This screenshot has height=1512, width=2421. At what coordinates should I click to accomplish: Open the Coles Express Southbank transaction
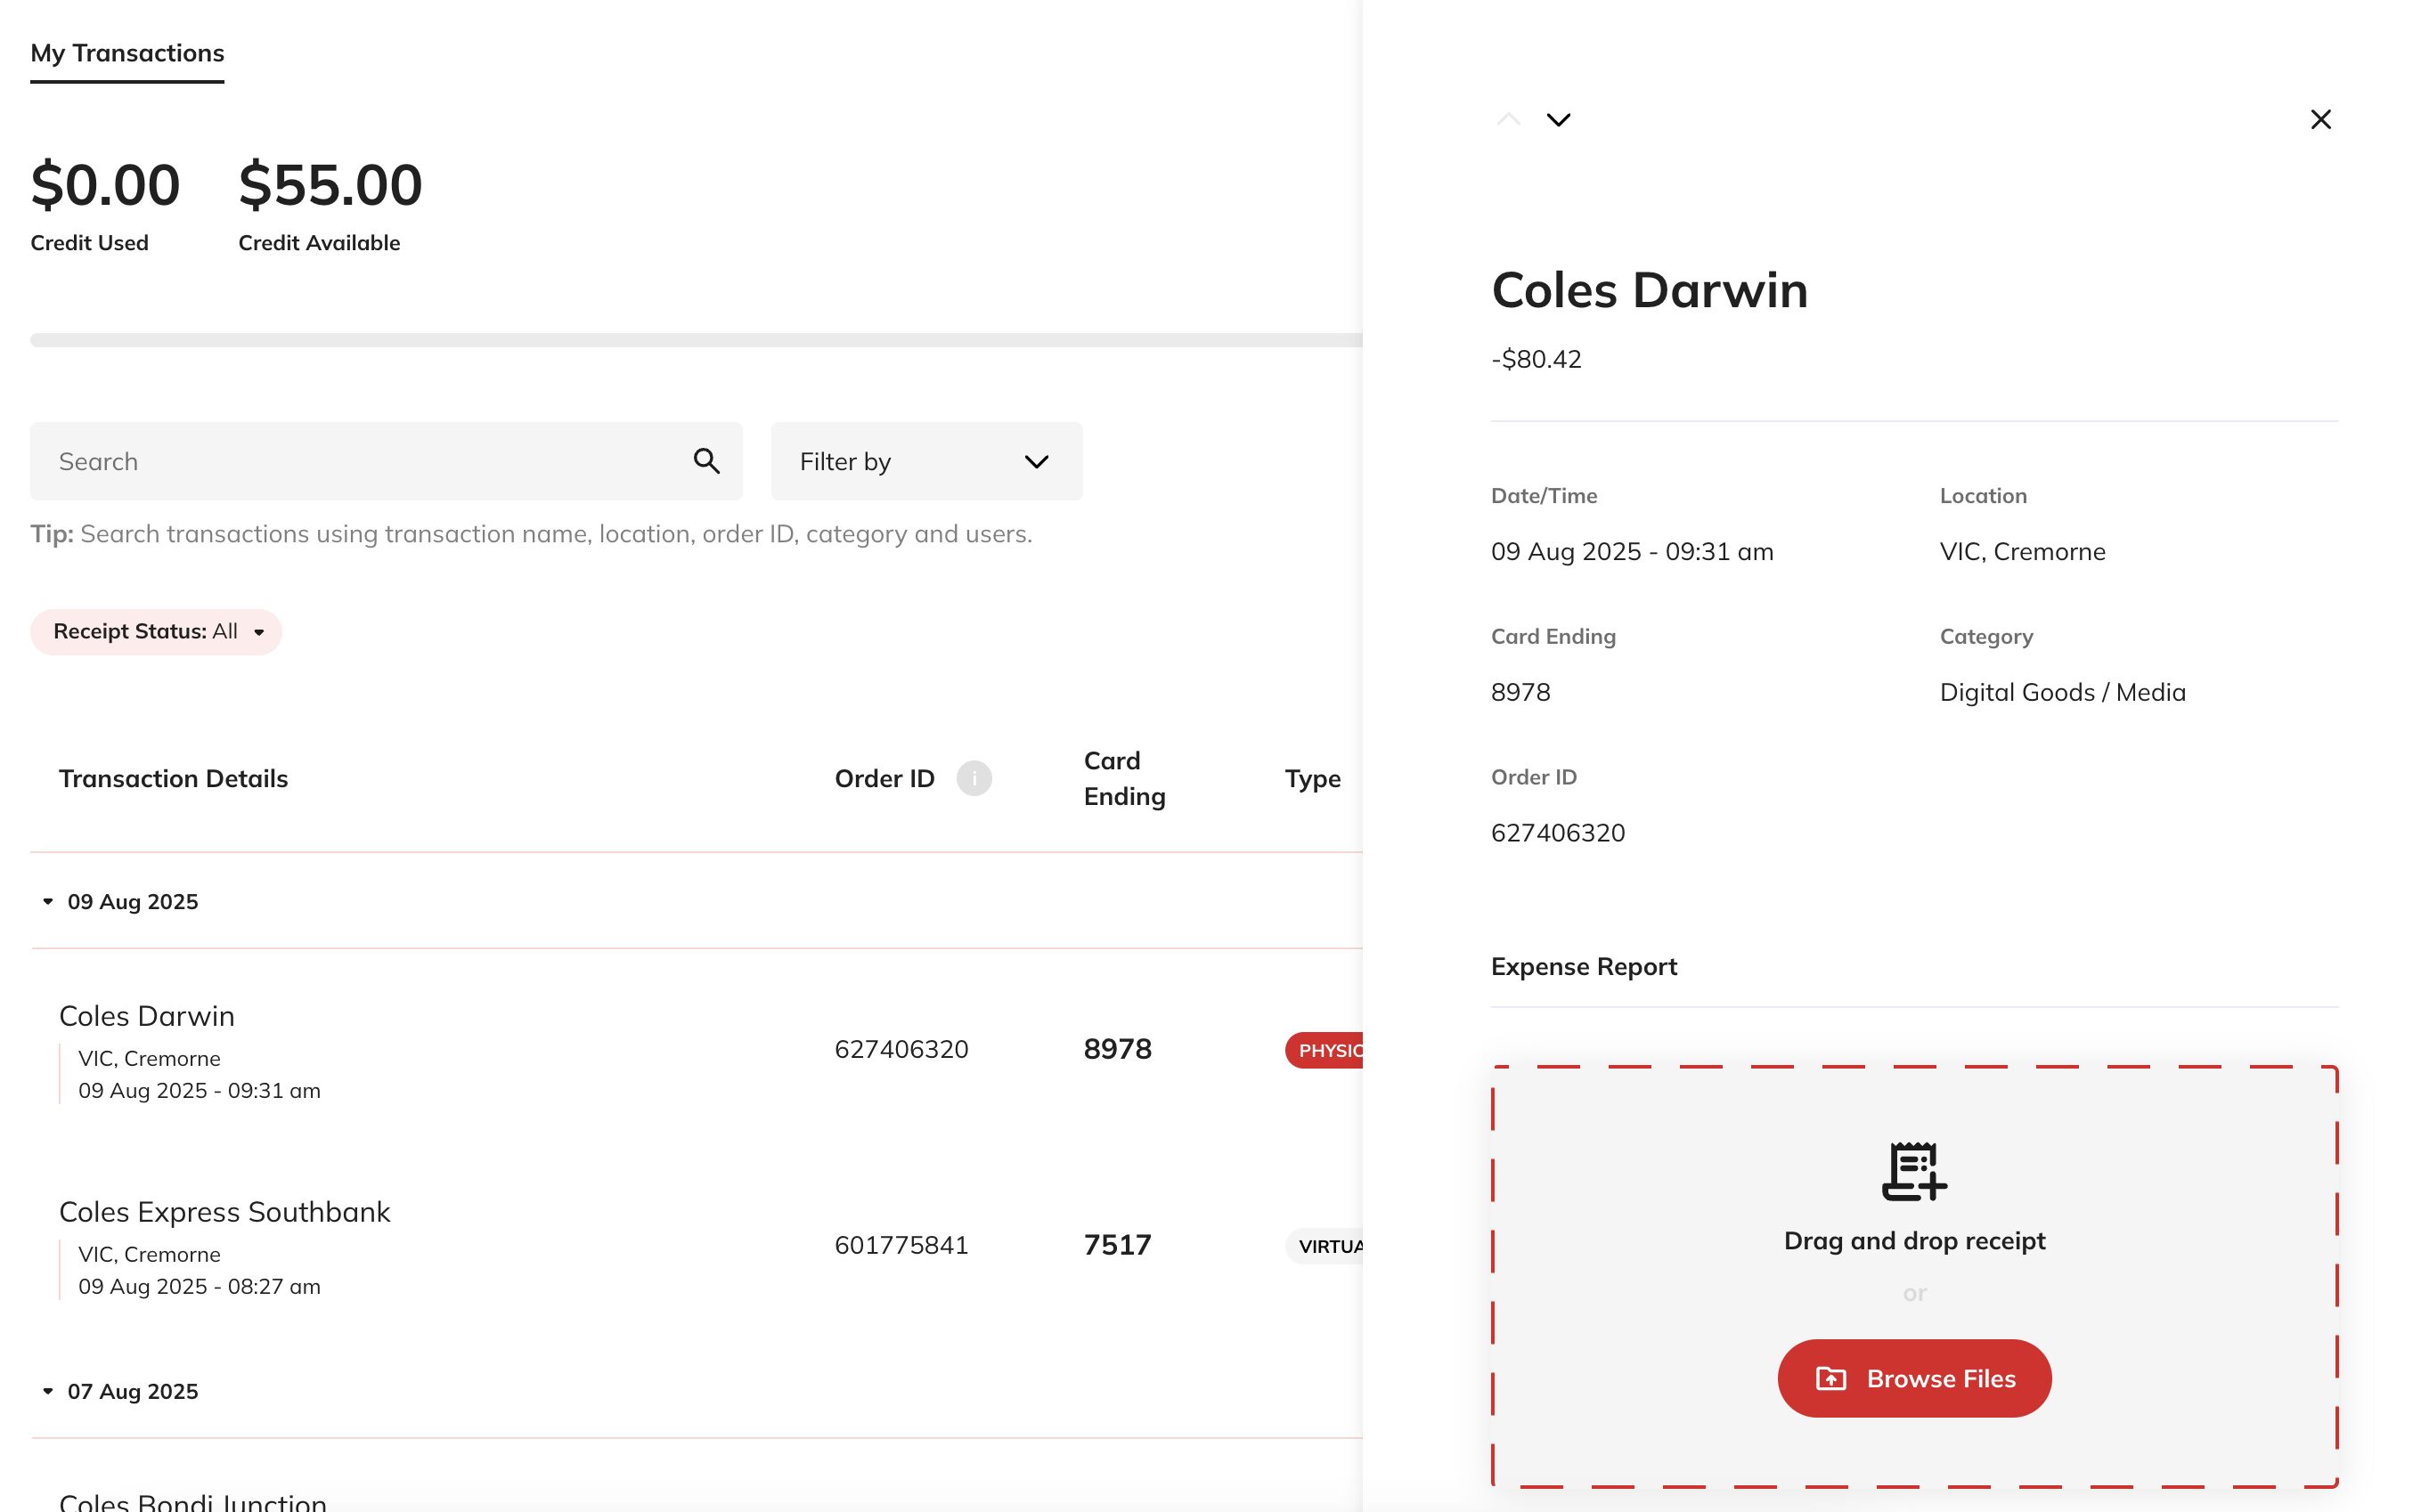click(x=224, y=1211)
